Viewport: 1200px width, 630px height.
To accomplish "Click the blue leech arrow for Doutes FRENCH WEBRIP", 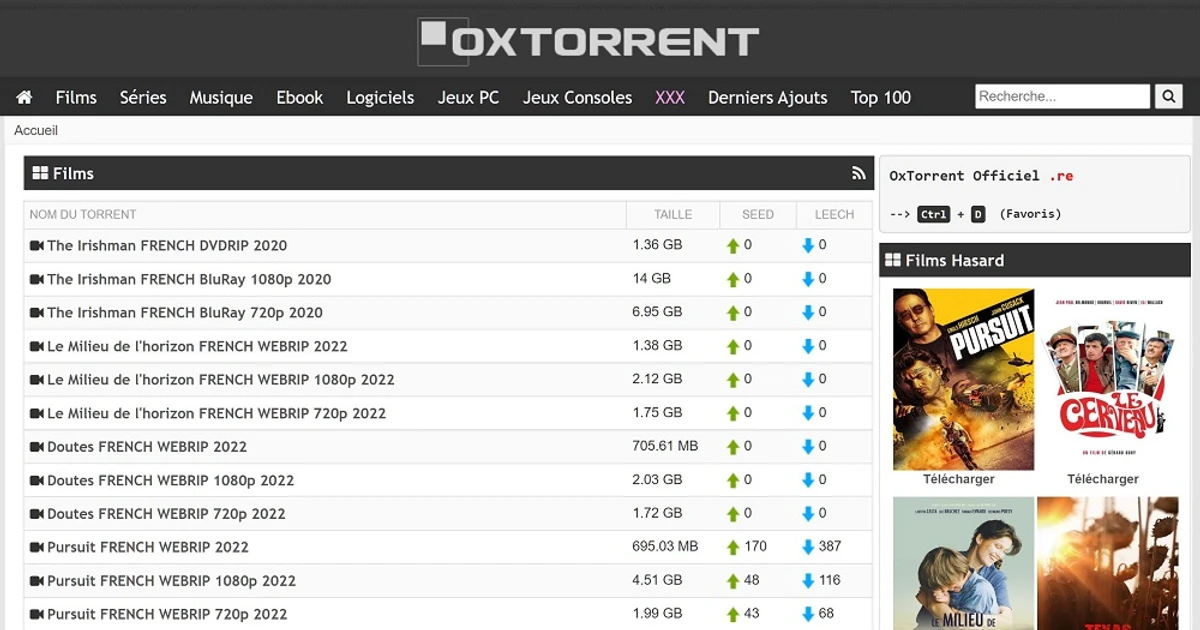I will [x=806, y=446].
